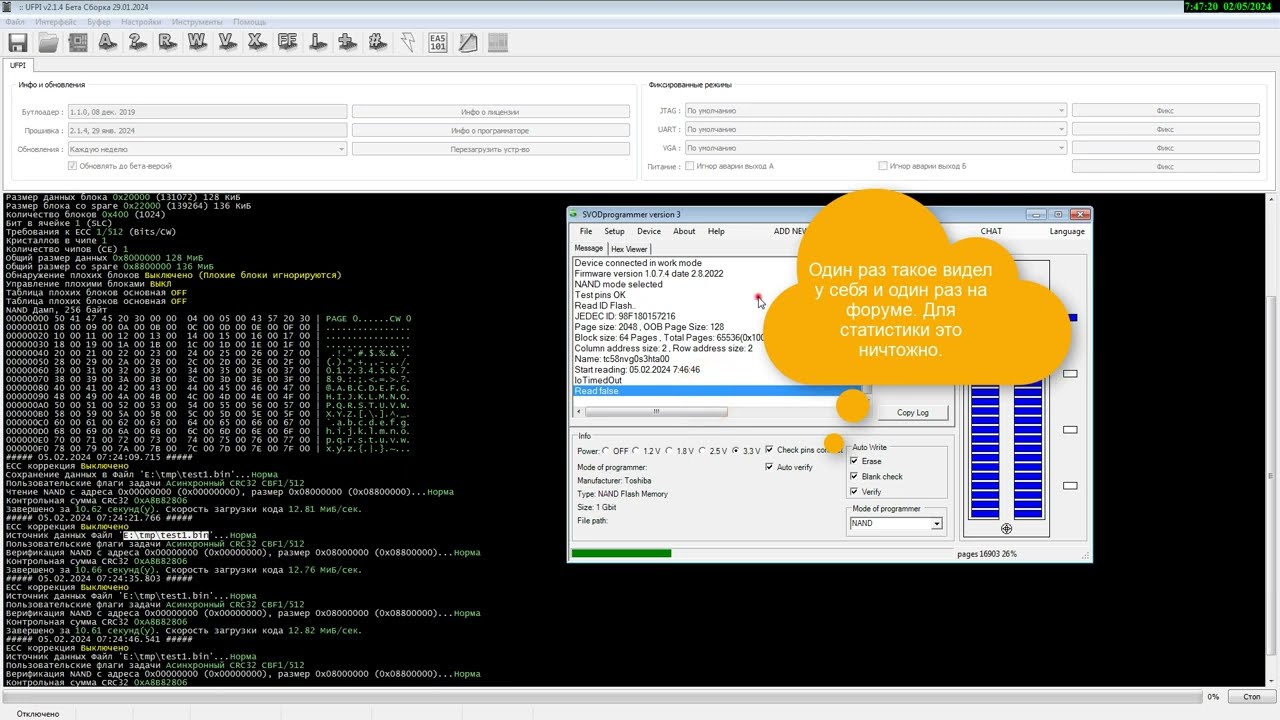Click the Copy Log button
1280x720 pixels.
(x=912, y=412)
